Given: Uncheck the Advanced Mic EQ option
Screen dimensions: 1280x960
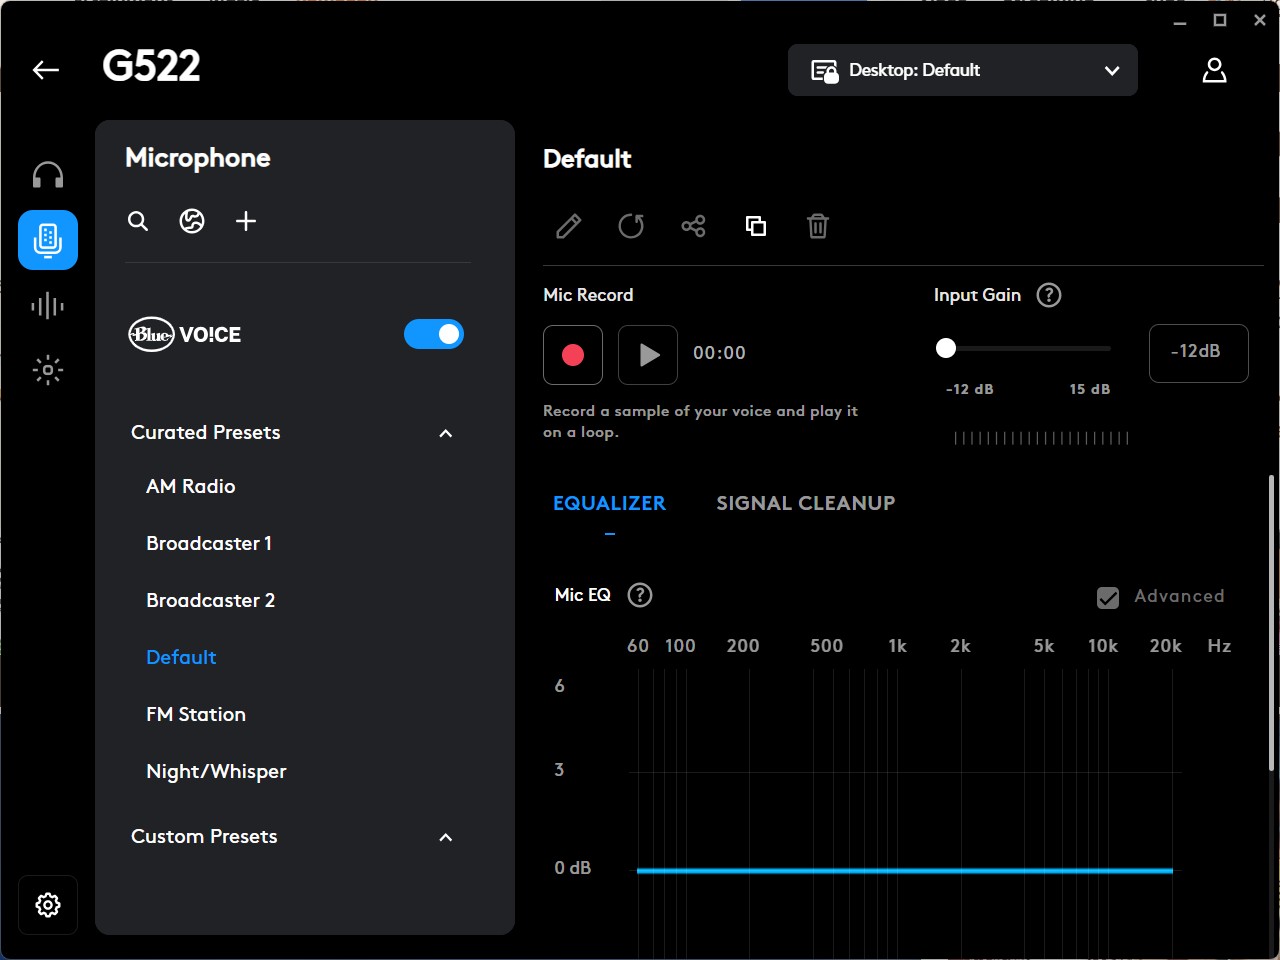Looking at the screenshot, I should (x=1108, y=597).
